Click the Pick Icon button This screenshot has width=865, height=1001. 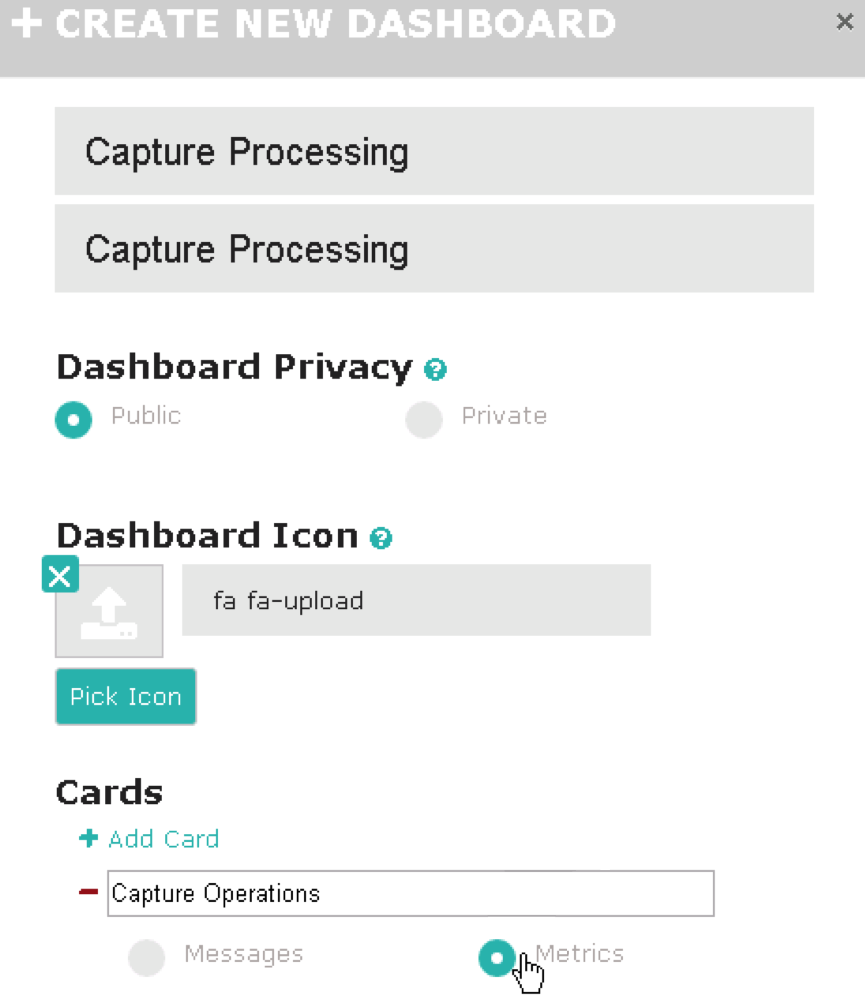pos(126,696)
